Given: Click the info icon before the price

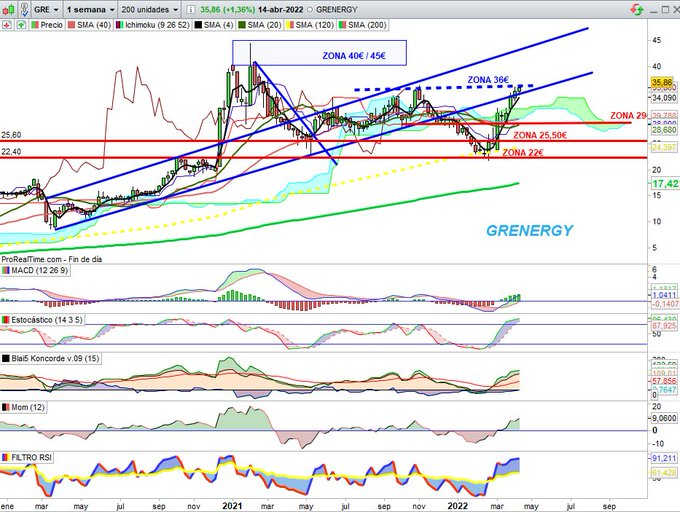Looking at the screenshot, I should point(192,9).
